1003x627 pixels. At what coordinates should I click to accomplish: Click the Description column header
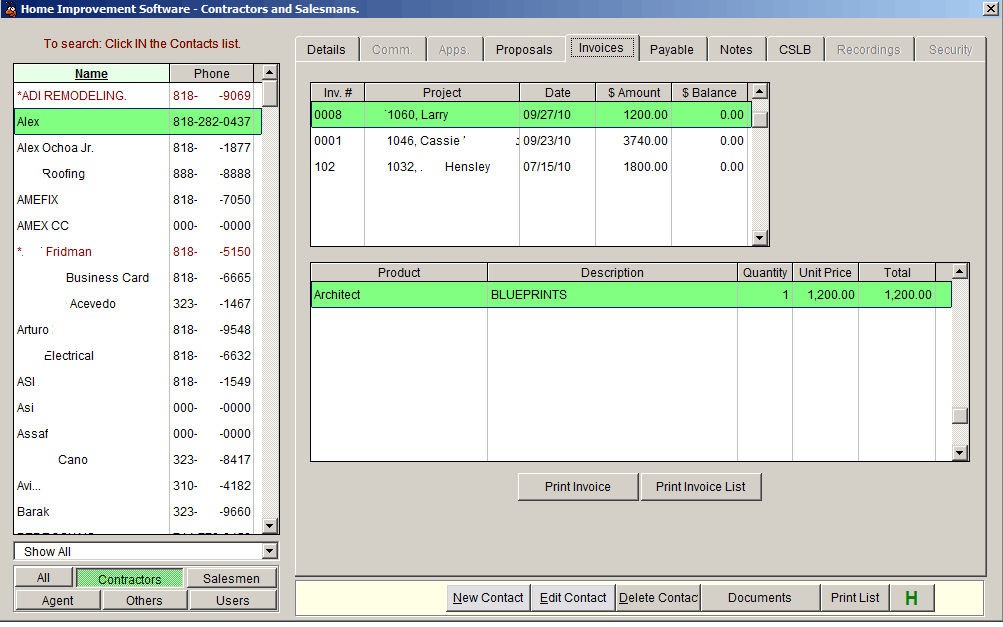[x=612, y=273]
